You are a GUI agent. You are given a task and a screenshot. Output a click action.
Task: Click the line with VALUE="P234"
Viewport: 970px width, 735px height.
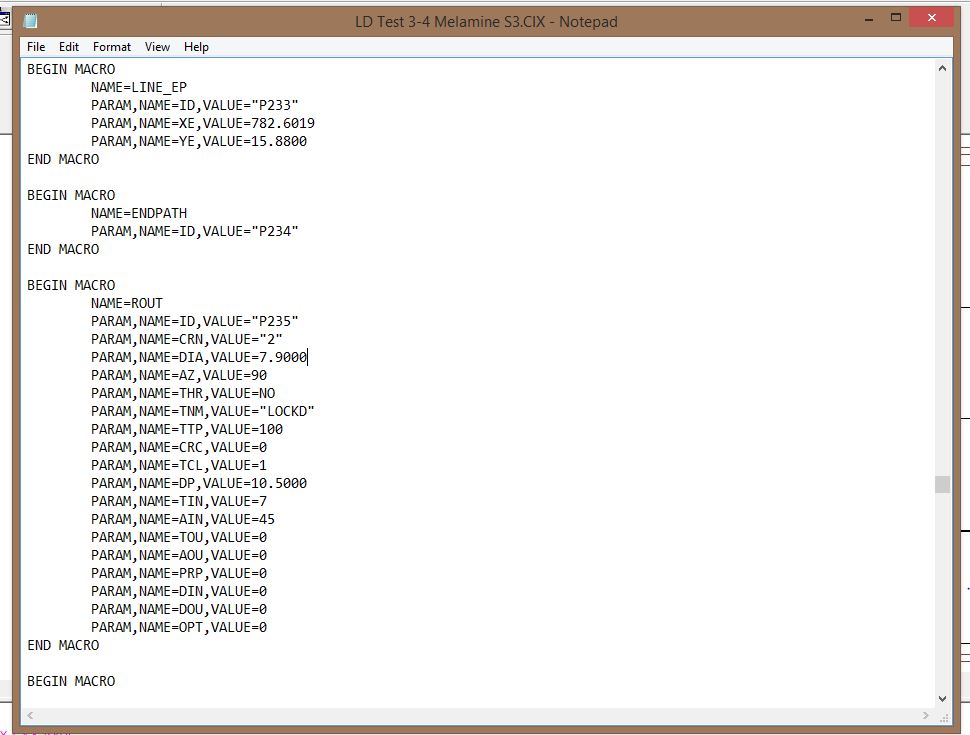pyautogui.click(x=194, y=231)
